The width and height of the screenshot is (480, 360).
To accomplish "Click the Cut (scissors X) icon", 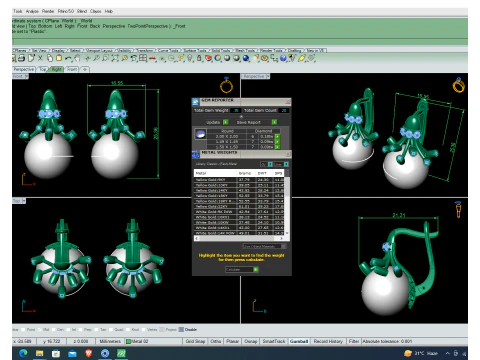I will pos(40,58).
